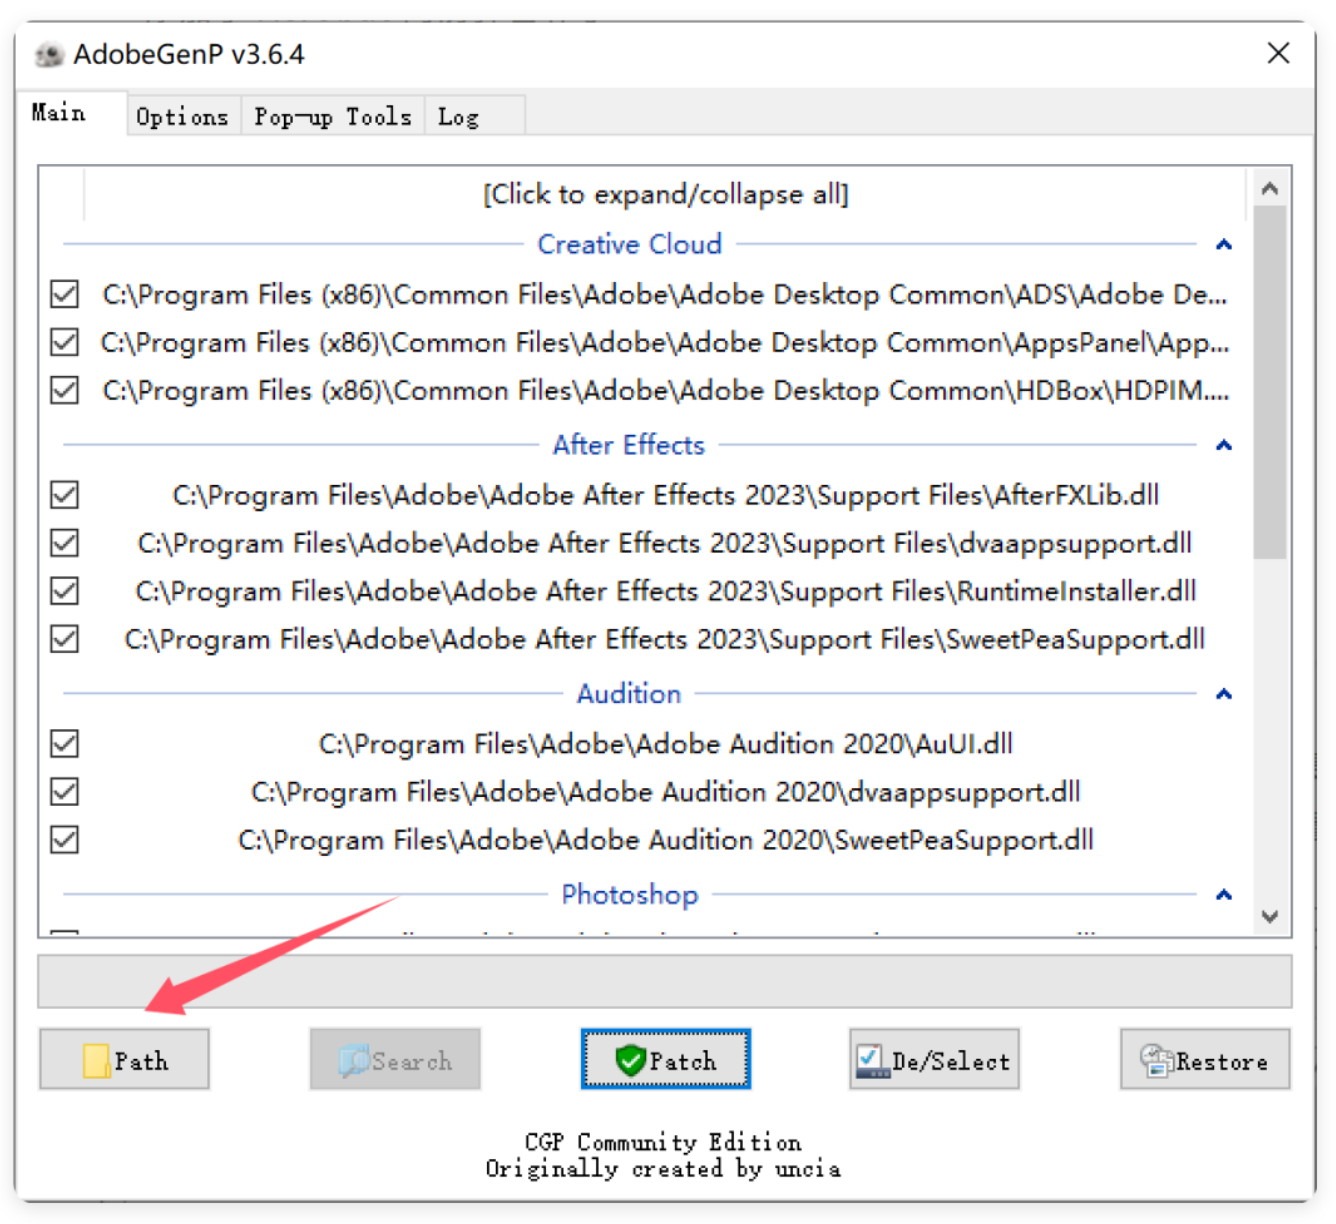Click the vertical scrollbar thumb in file list
Image resolution: width=1336 pixels, height=1224 pixels.
point(1270,382)
